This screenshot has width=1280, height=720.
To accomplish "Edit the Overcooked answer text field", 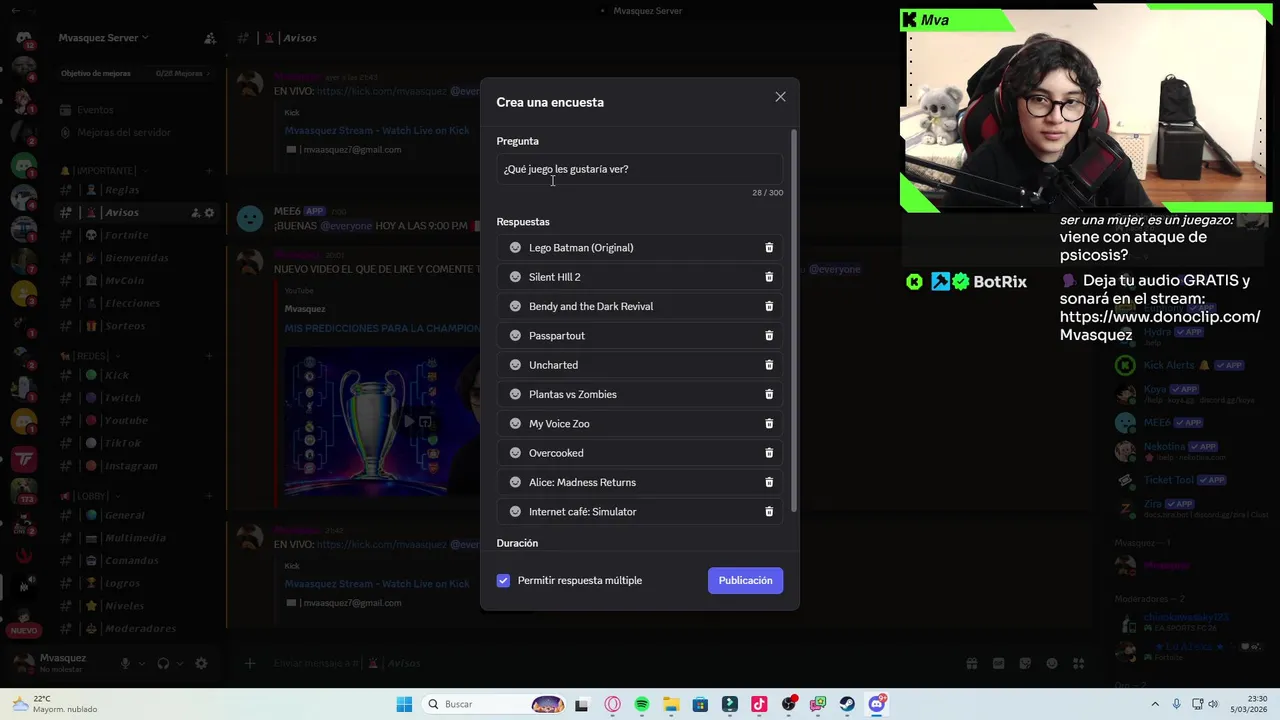I will click(x=640, y=453).
